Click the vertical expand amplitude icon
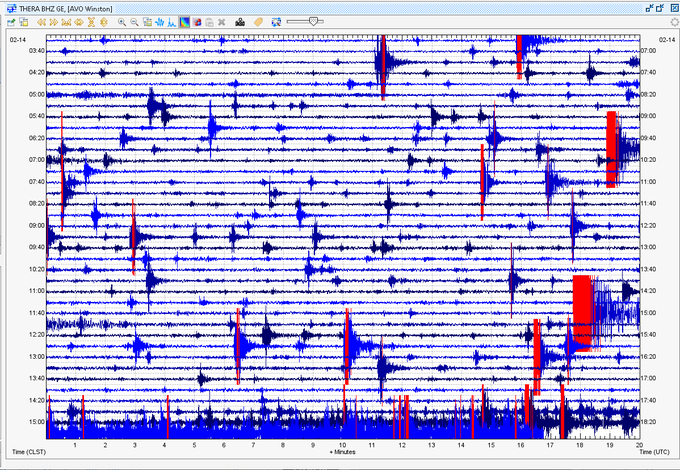680x470 pixels. point(103,21)
